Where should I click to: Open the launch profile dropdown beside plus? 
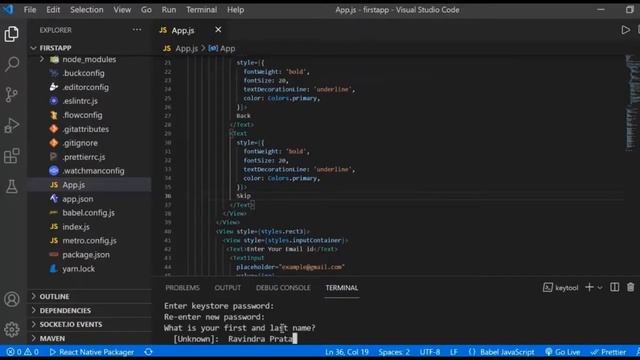click(x=600, y=288)
